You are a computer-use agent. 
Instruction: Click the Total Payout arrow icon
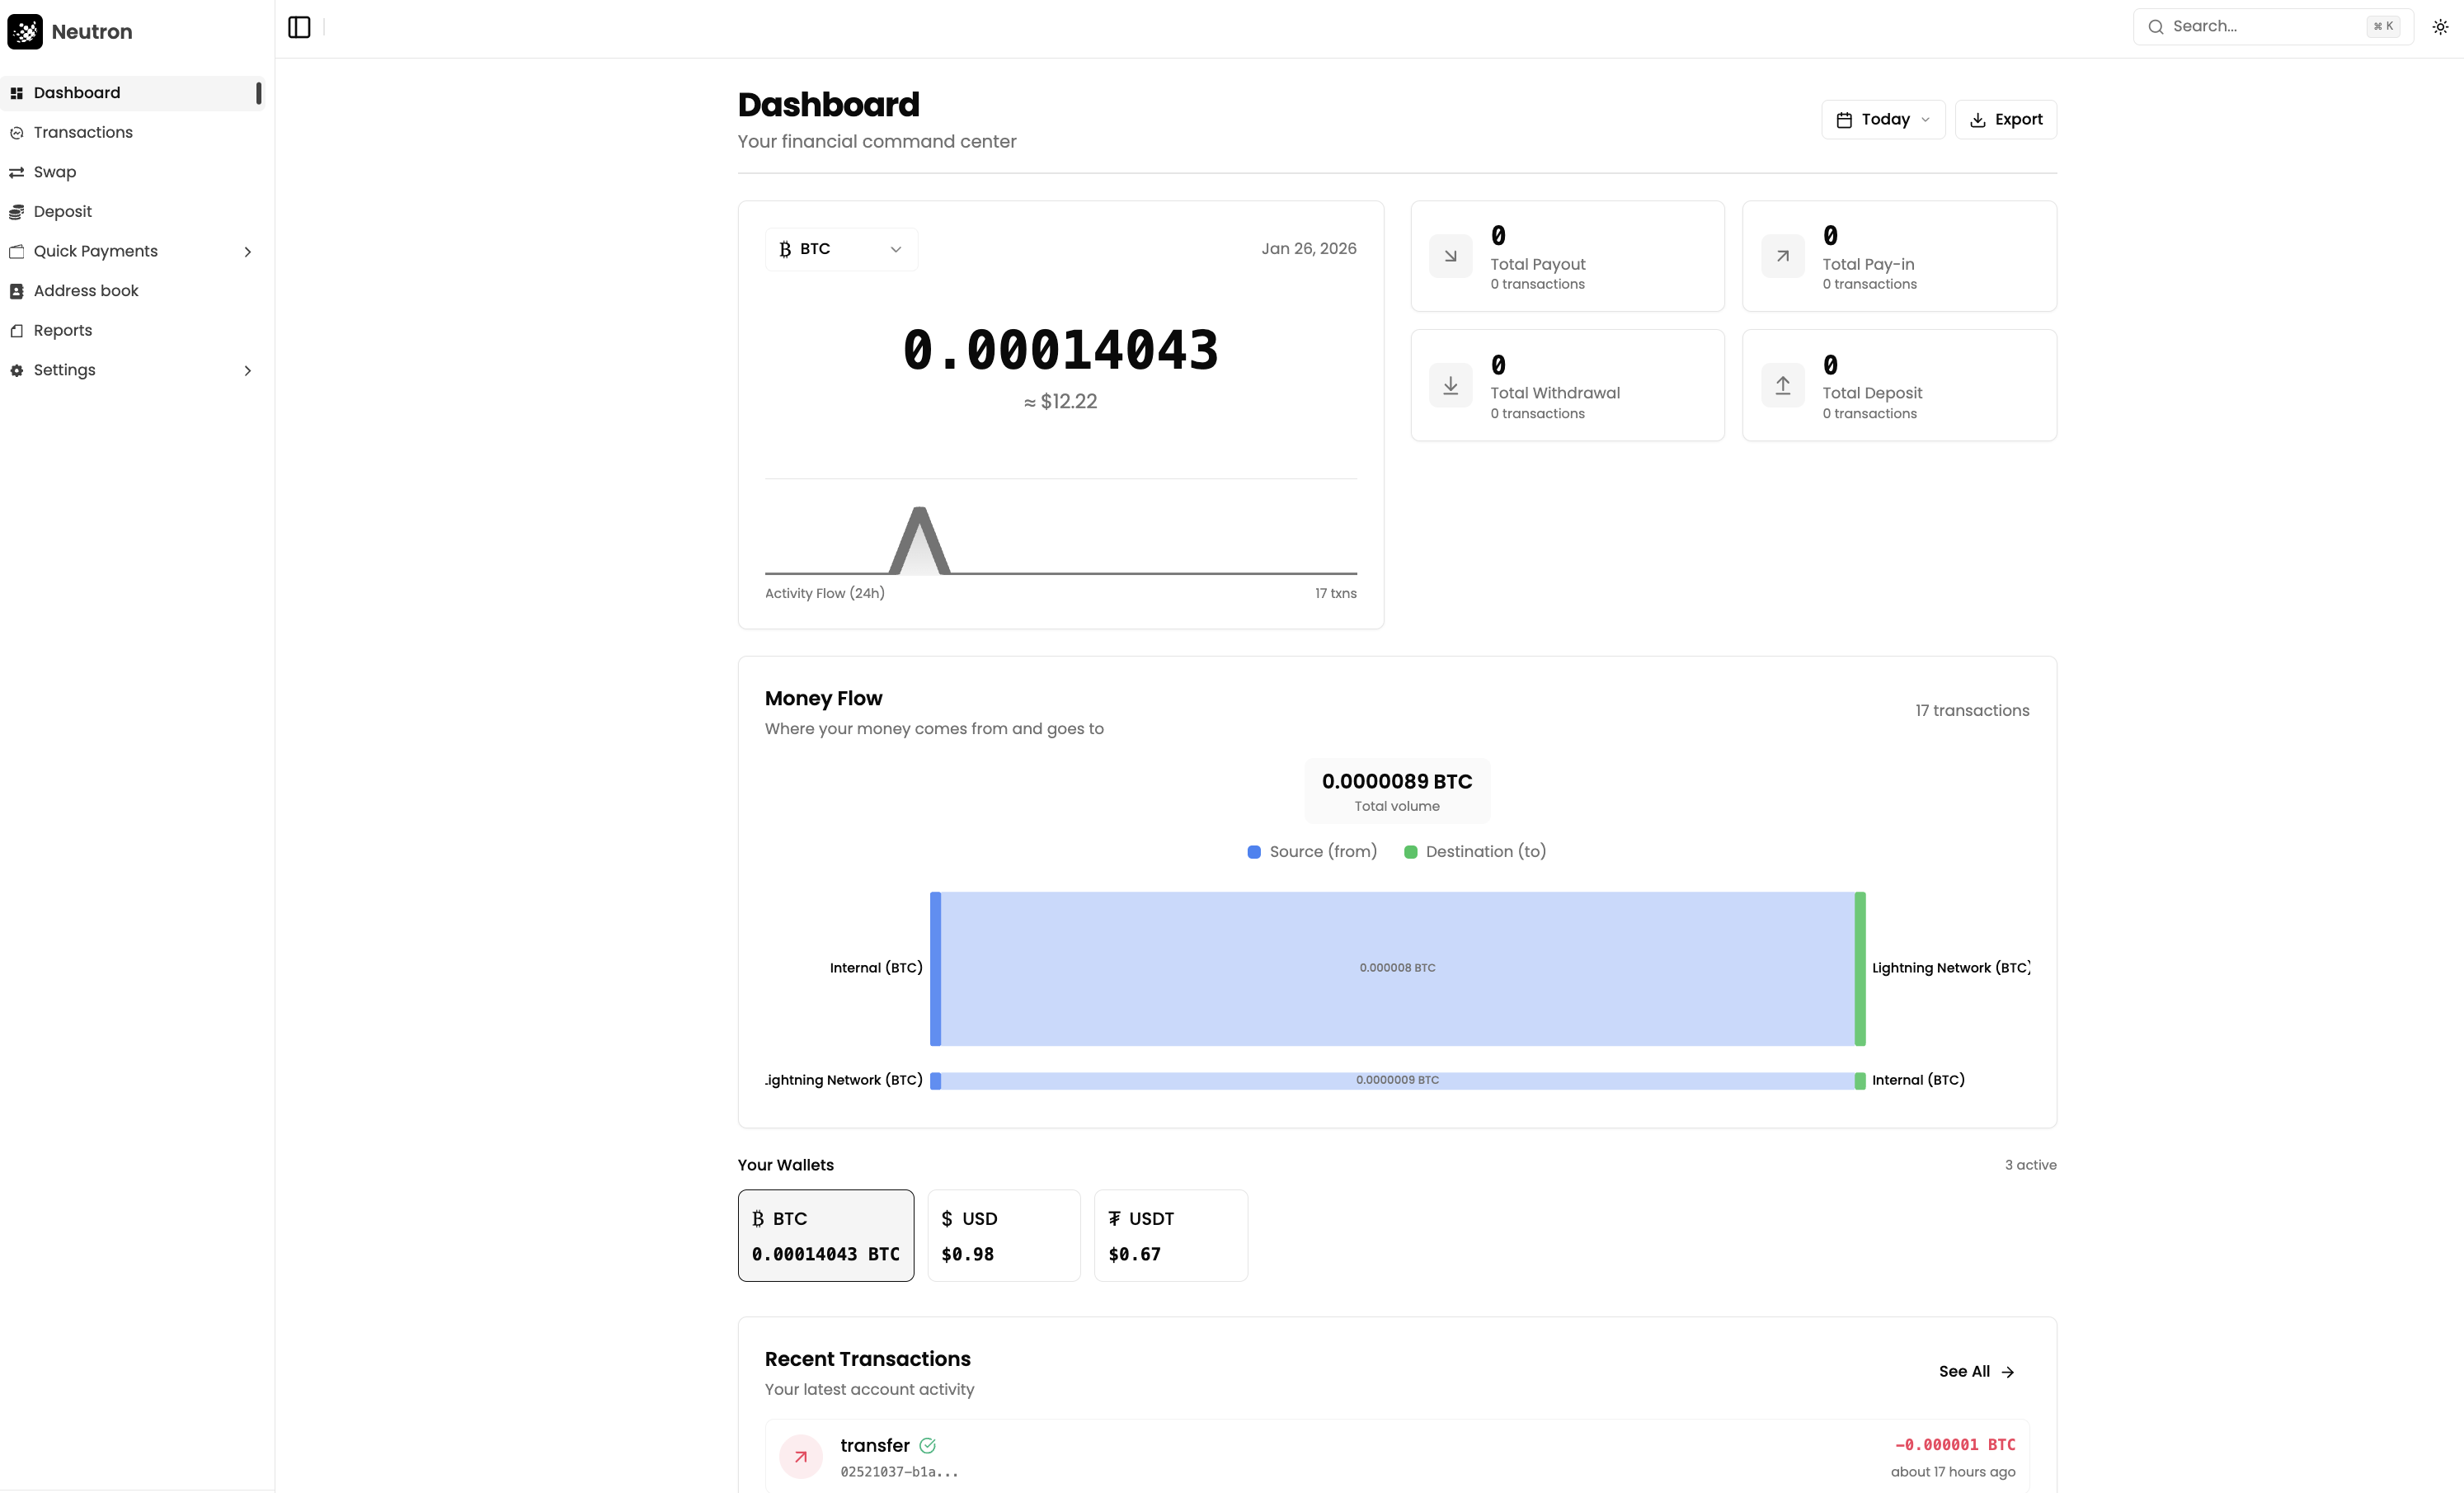tap(1450, 256)
